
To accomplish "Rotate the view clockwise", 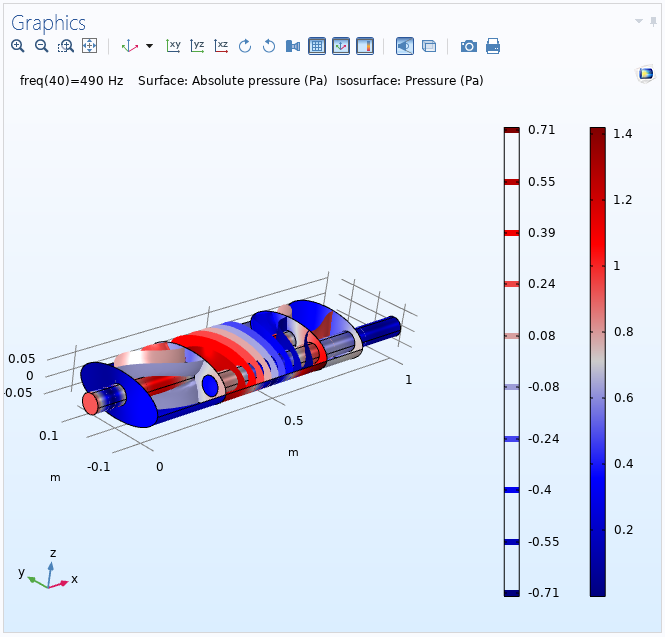I will (x=245, y=46).
